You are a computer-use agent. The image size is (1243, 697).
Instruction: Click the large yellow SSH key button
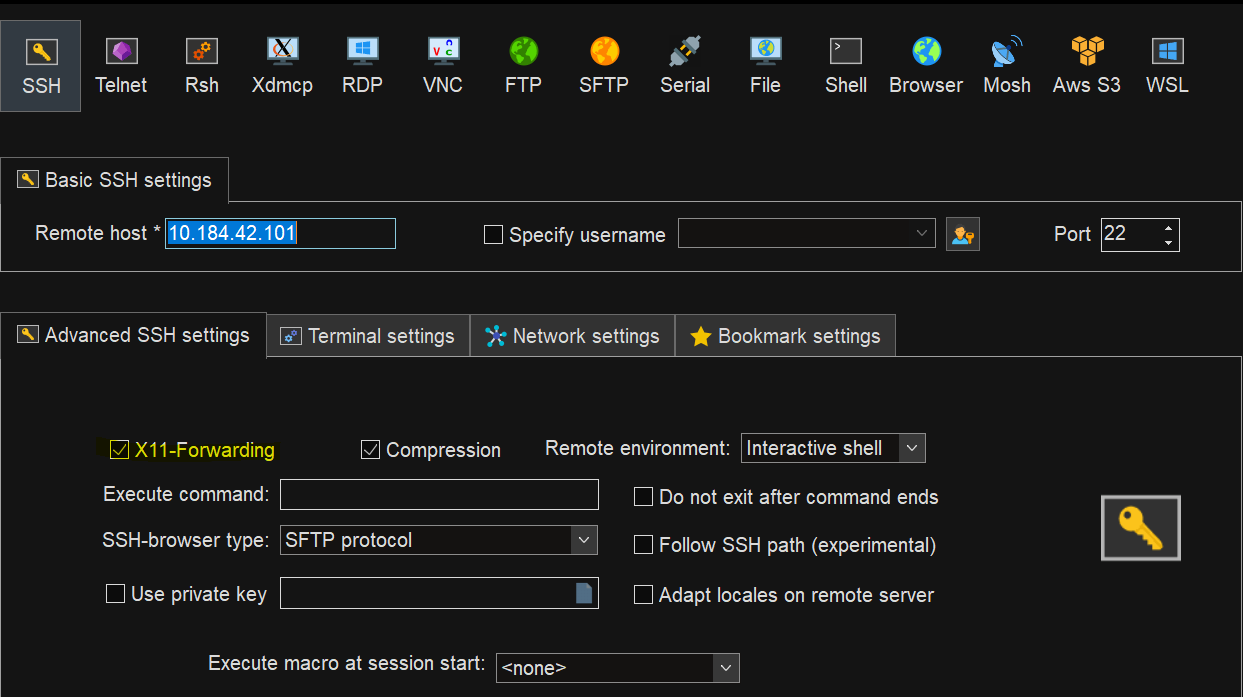tap(1140, 527)
